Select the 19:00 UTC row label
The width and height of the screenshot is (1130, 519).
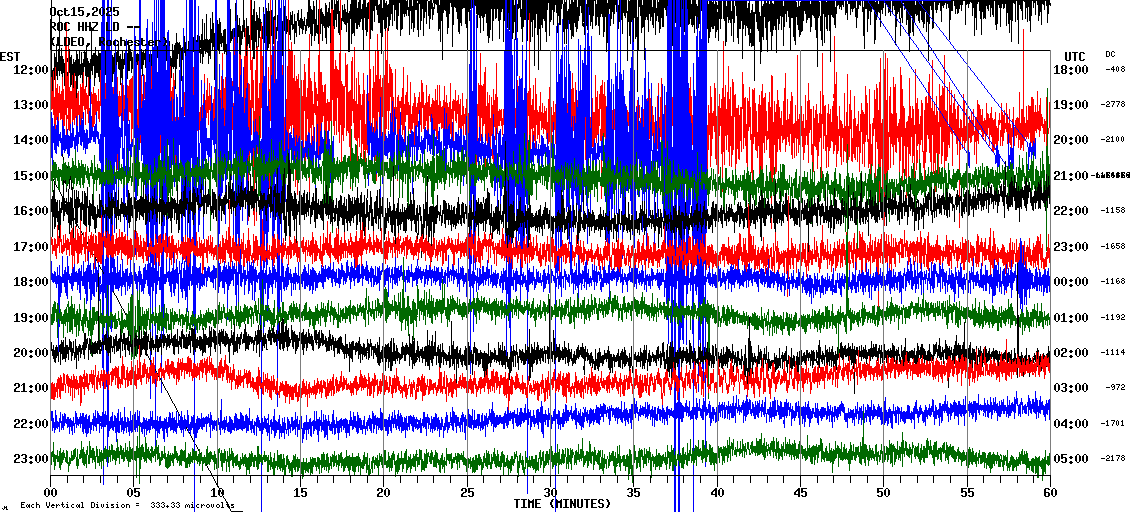click(1071, 105)
